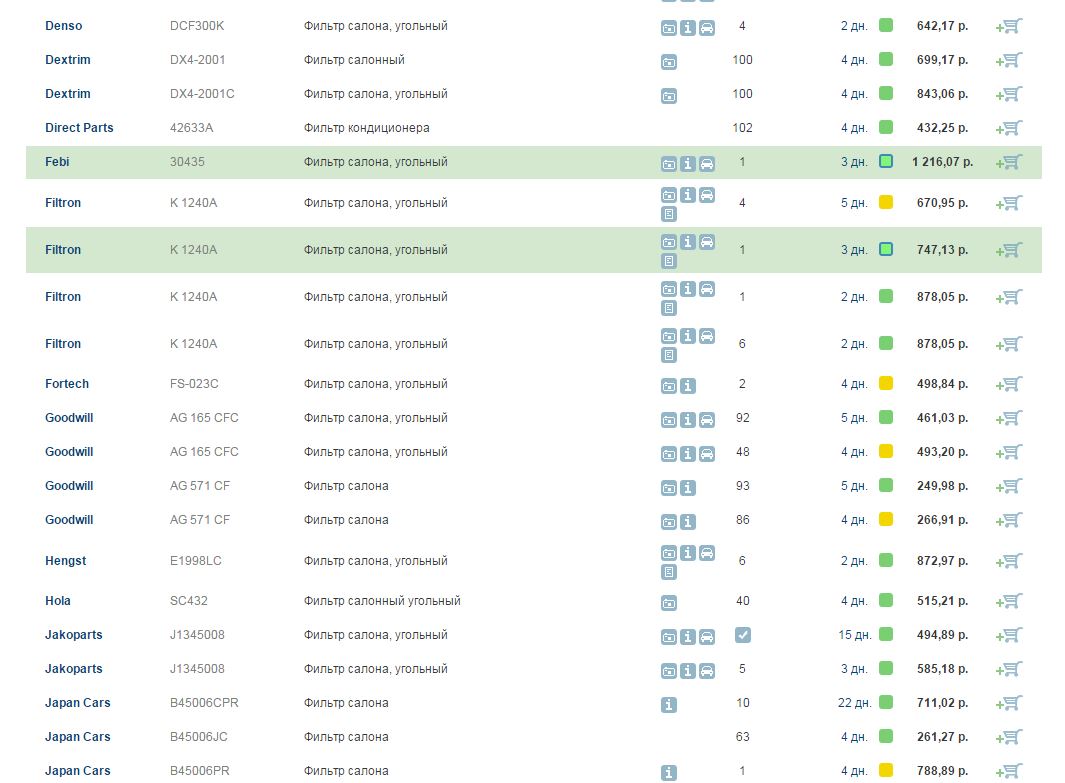Click green status square for Febi 1 216,07
Screen dimensions: 1065x783
click(x=885, y=162)
